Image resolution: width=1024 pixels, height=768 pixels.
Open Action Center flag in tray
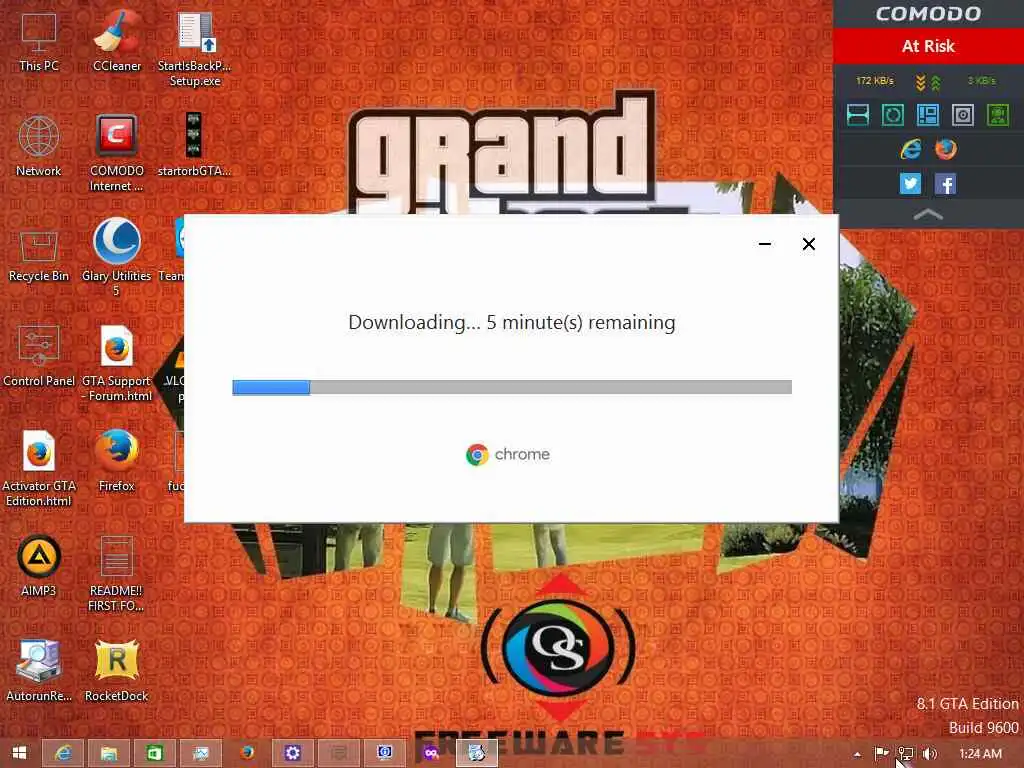(x=881, y=753)
